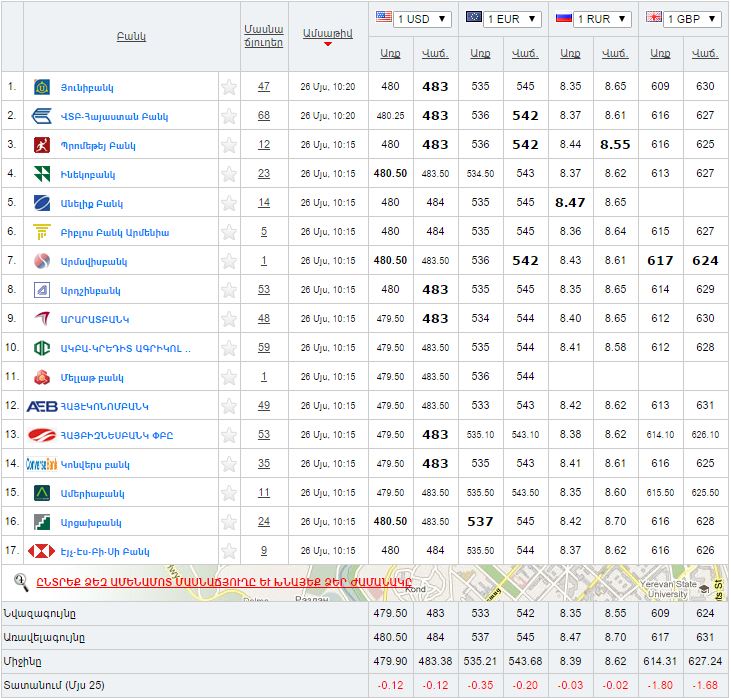This screenshot has height=698, width=731.
Task: Click the Mellat Bank red logo
Action: point(42,377)
